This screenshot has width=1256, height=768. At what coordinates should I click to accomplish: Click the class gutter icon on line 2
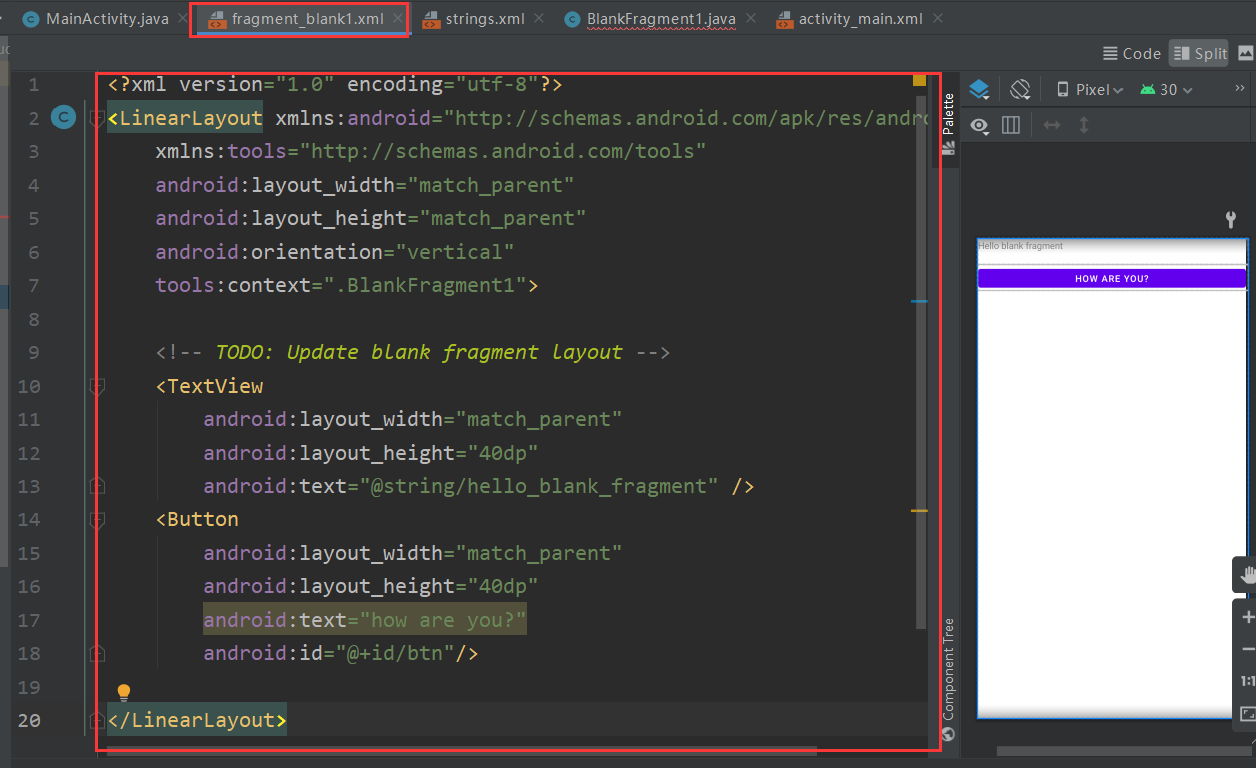point(63,118)
